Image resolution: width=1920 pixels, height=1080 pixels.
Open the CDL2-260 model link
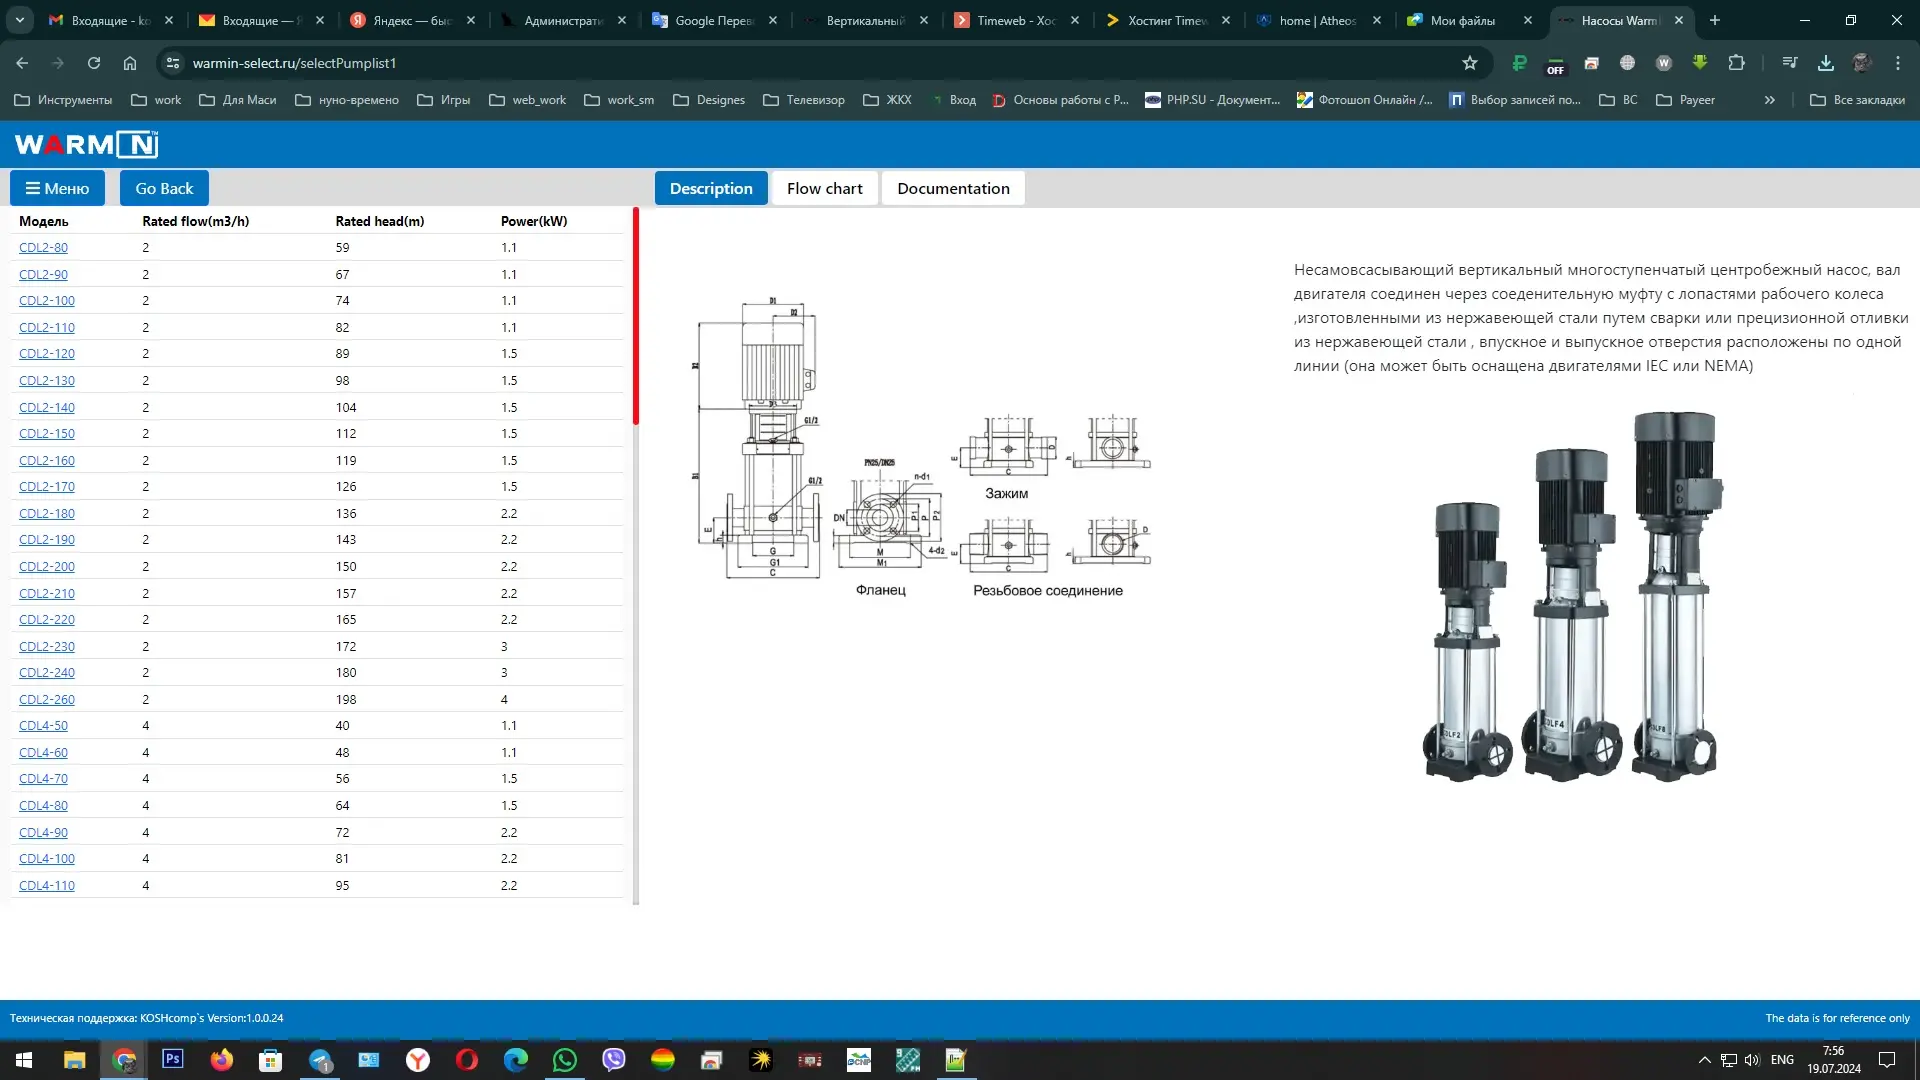pos(47,699)
